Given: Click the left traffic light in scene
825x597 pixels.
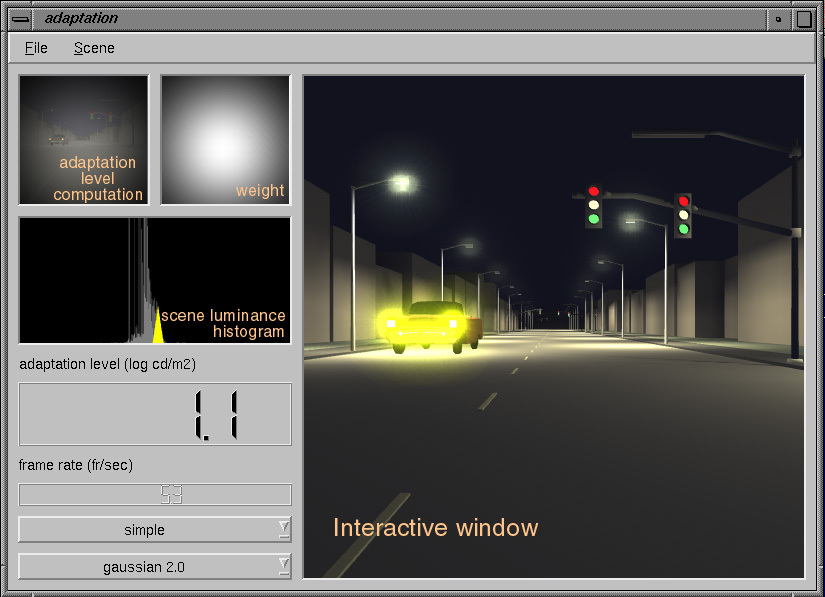Looking at the screenshot, I should pyautogui.click(x=594, y=205).
